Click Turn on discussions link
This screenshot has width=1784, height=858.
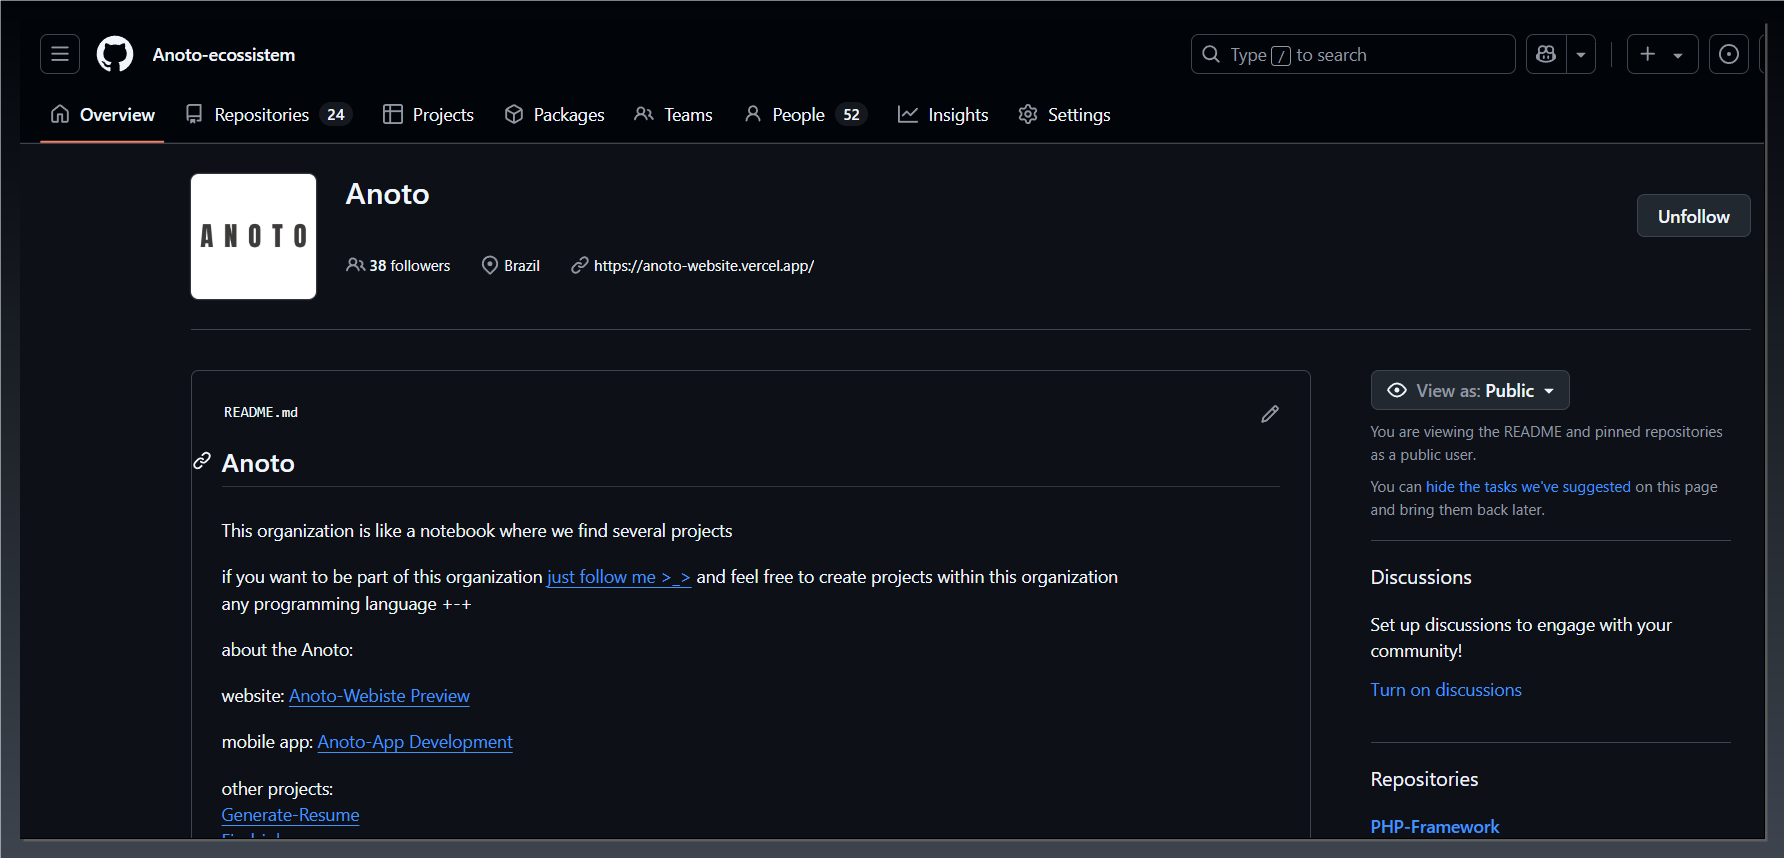(1446, 690)
